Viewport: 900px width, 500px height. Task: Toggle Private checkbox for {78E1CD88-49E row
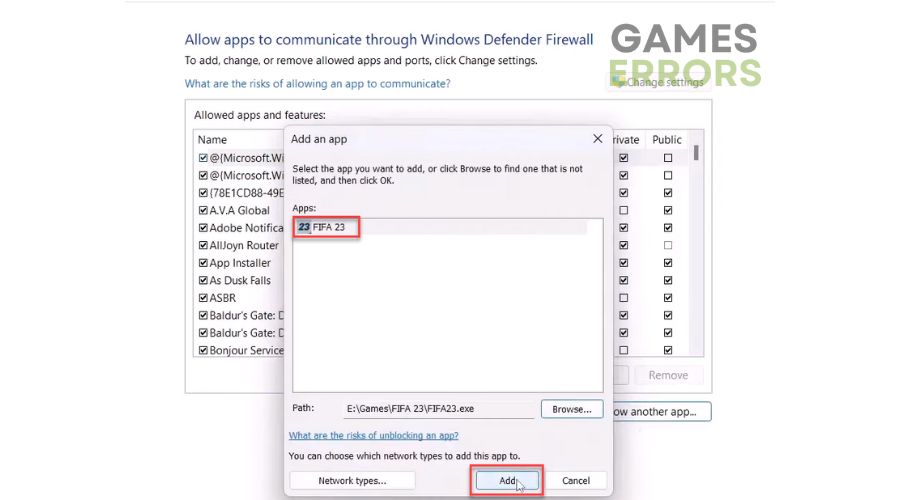tap(623, 193)
